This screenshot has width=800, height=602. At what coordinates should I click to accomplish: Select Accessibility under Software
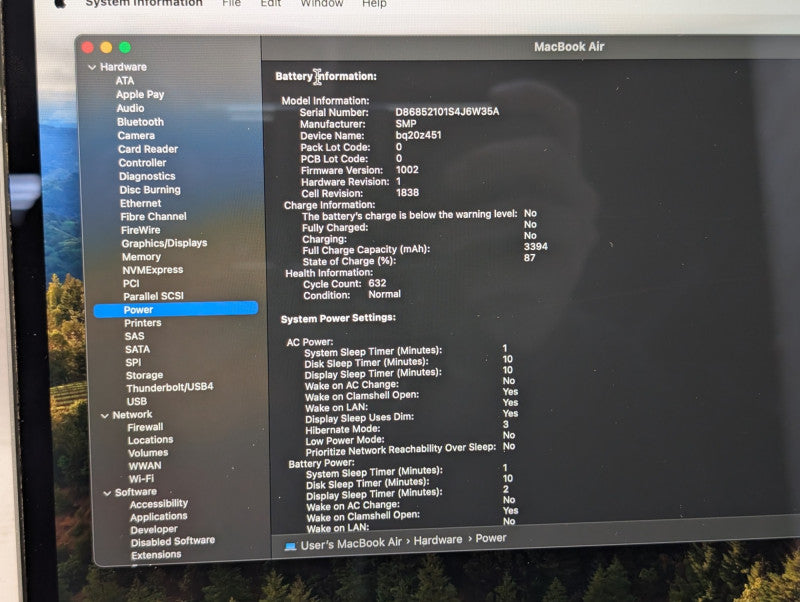click(159, 504)
